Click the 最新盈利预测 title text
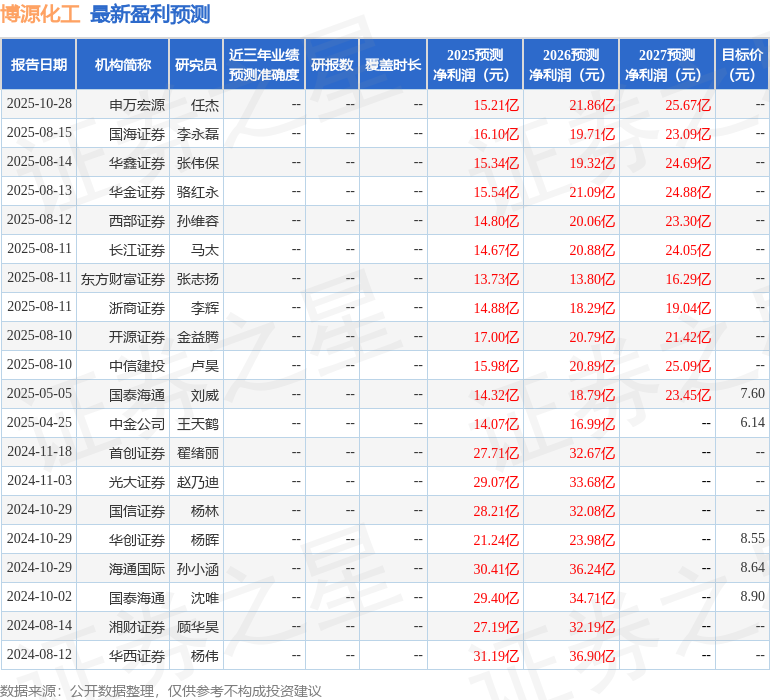This screenshot has height=700, width=770. [150, 14]
